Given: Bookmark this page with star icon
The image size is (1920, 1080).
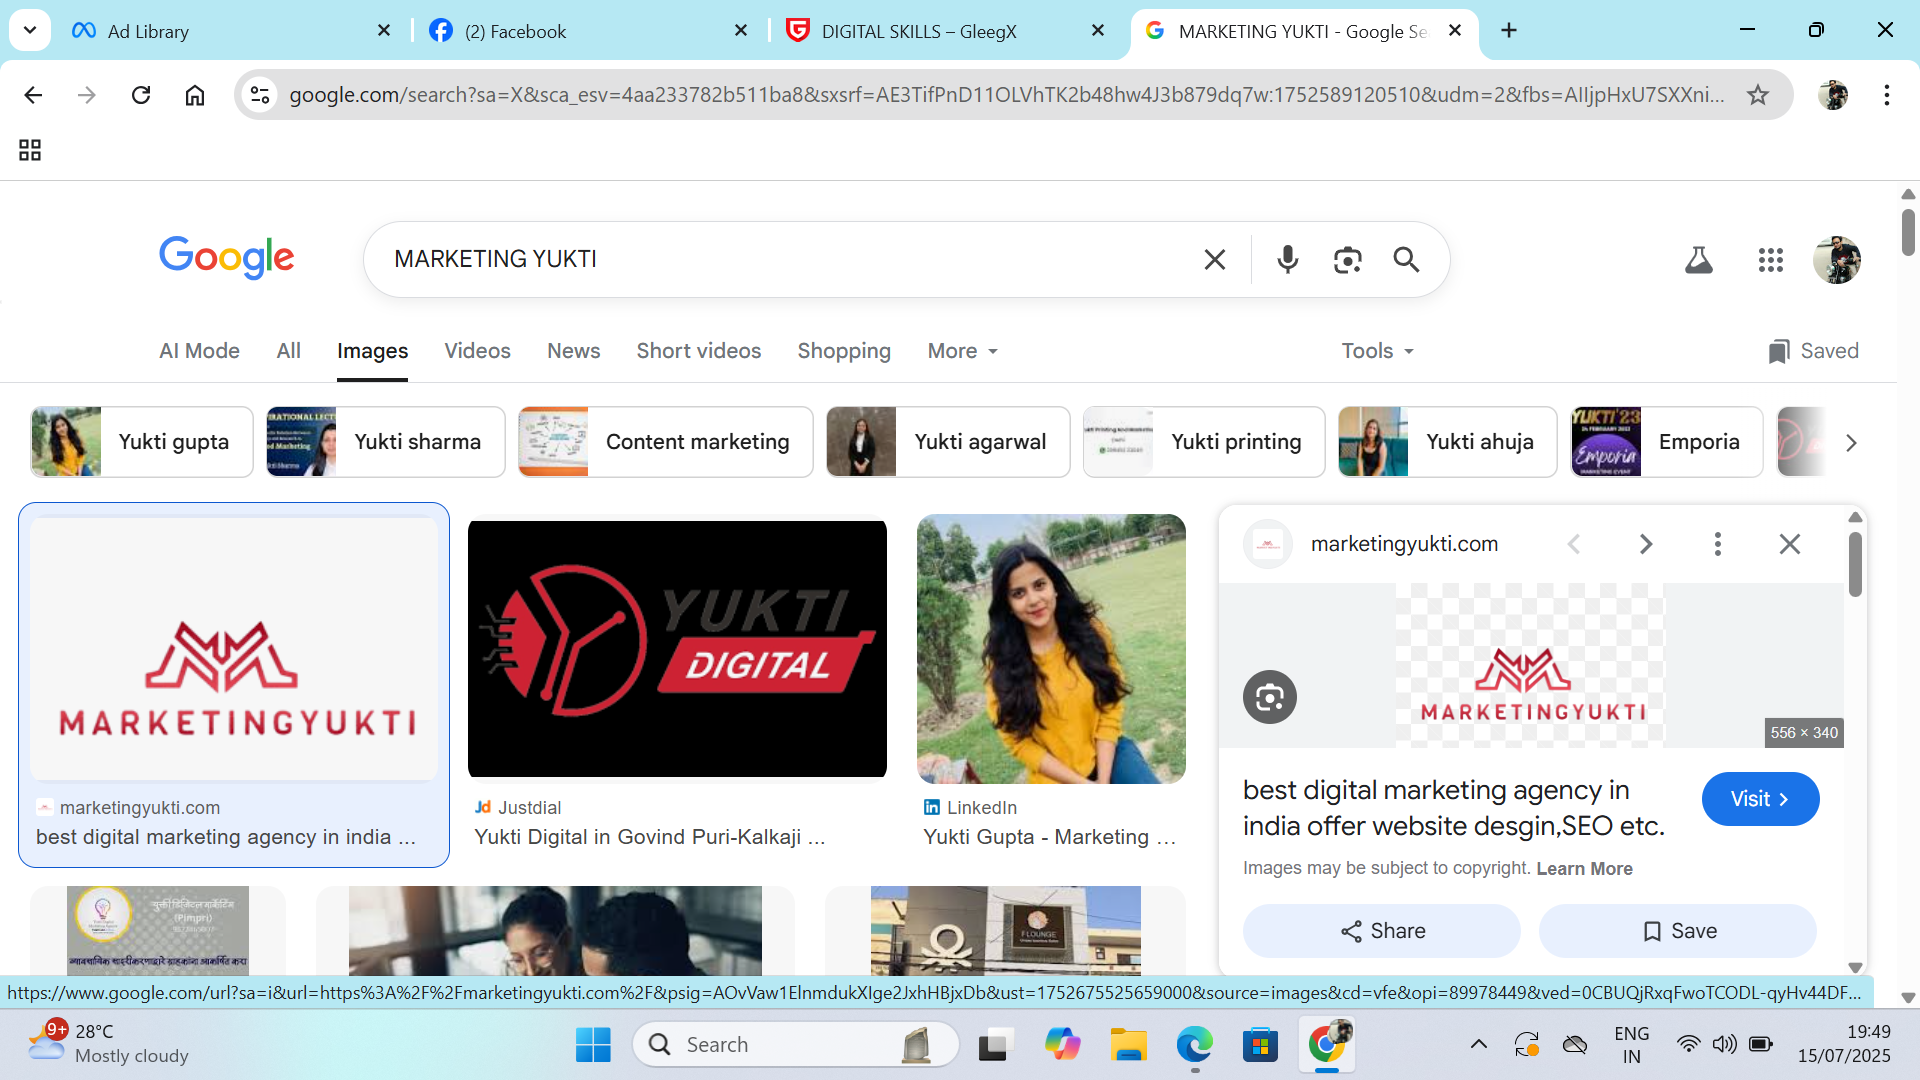Looking at the screenshot, I should pos(1757,95).
